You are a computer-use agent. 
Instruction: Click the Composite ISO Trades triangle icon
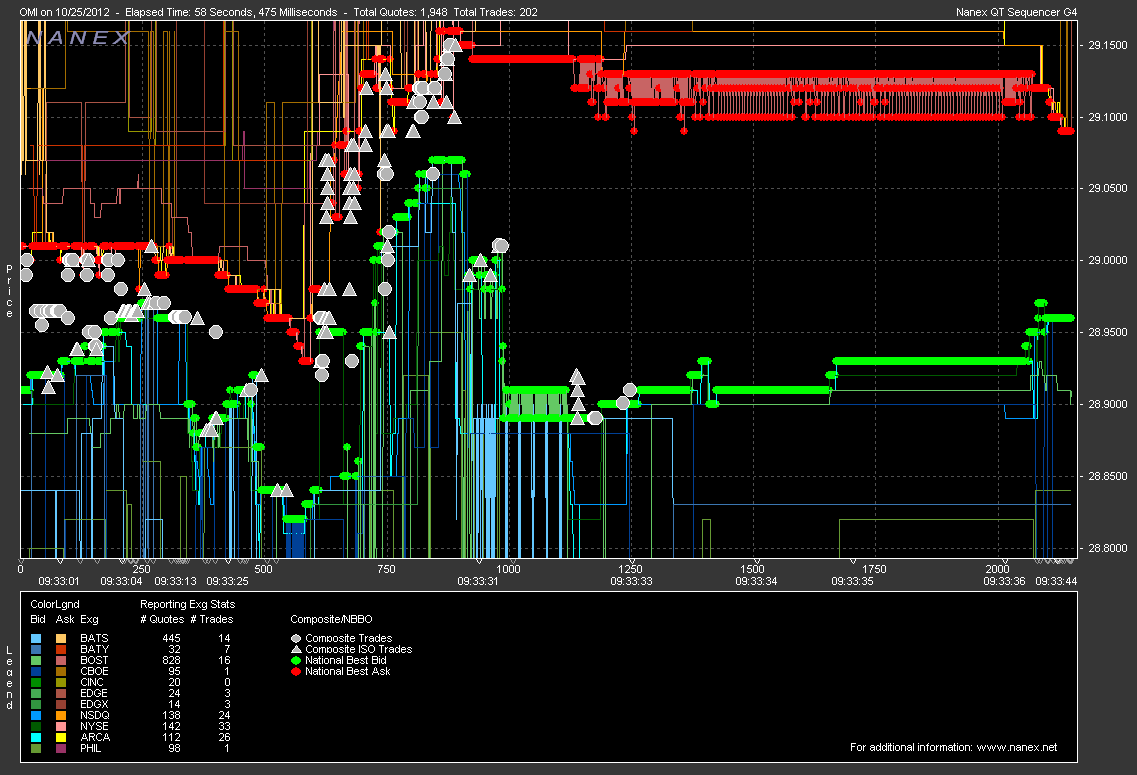click(x=296, y=649)
